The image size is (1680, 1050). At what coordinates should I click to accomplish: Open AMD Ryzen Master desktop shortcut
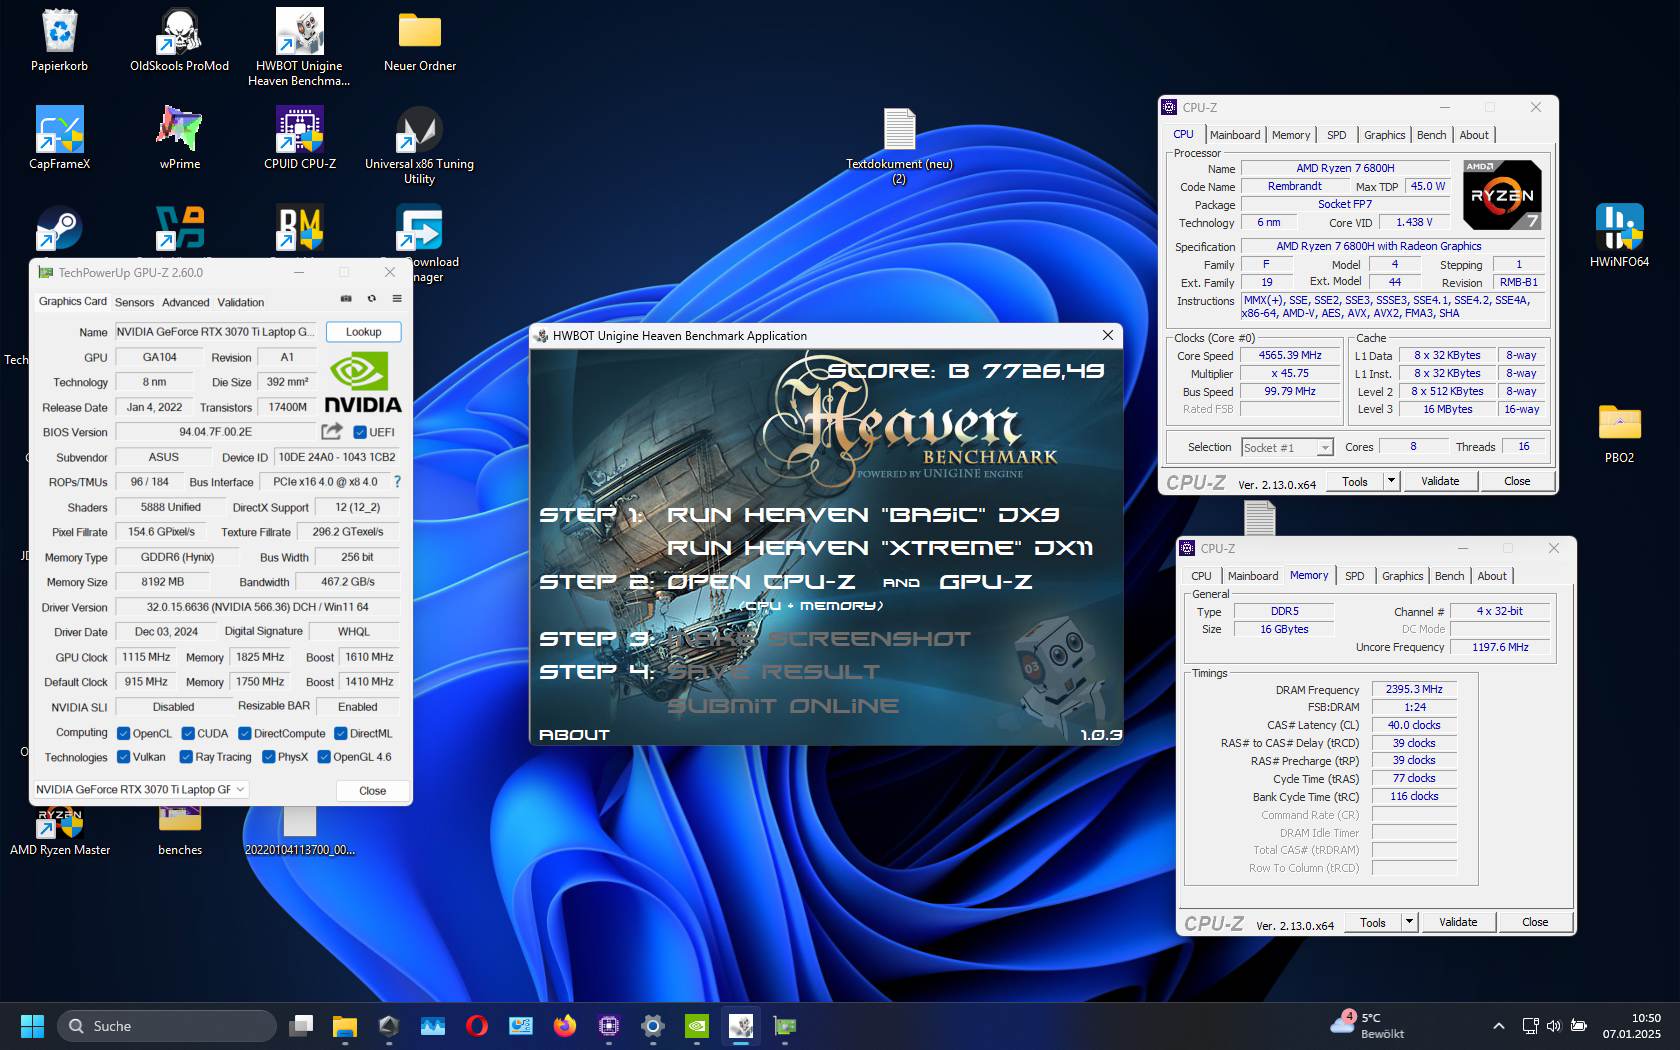coord(60,830)
